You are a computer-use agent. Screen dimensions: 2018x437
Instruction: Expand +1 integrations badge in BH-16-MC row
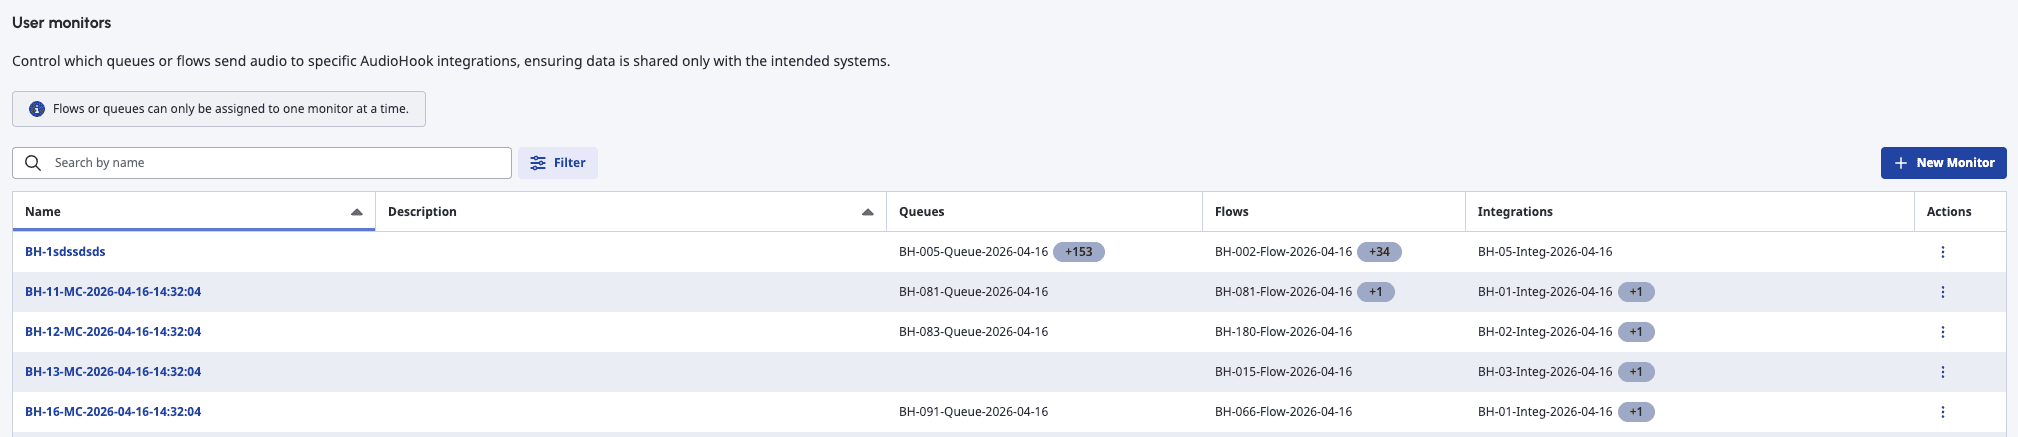click(1636, 412)
